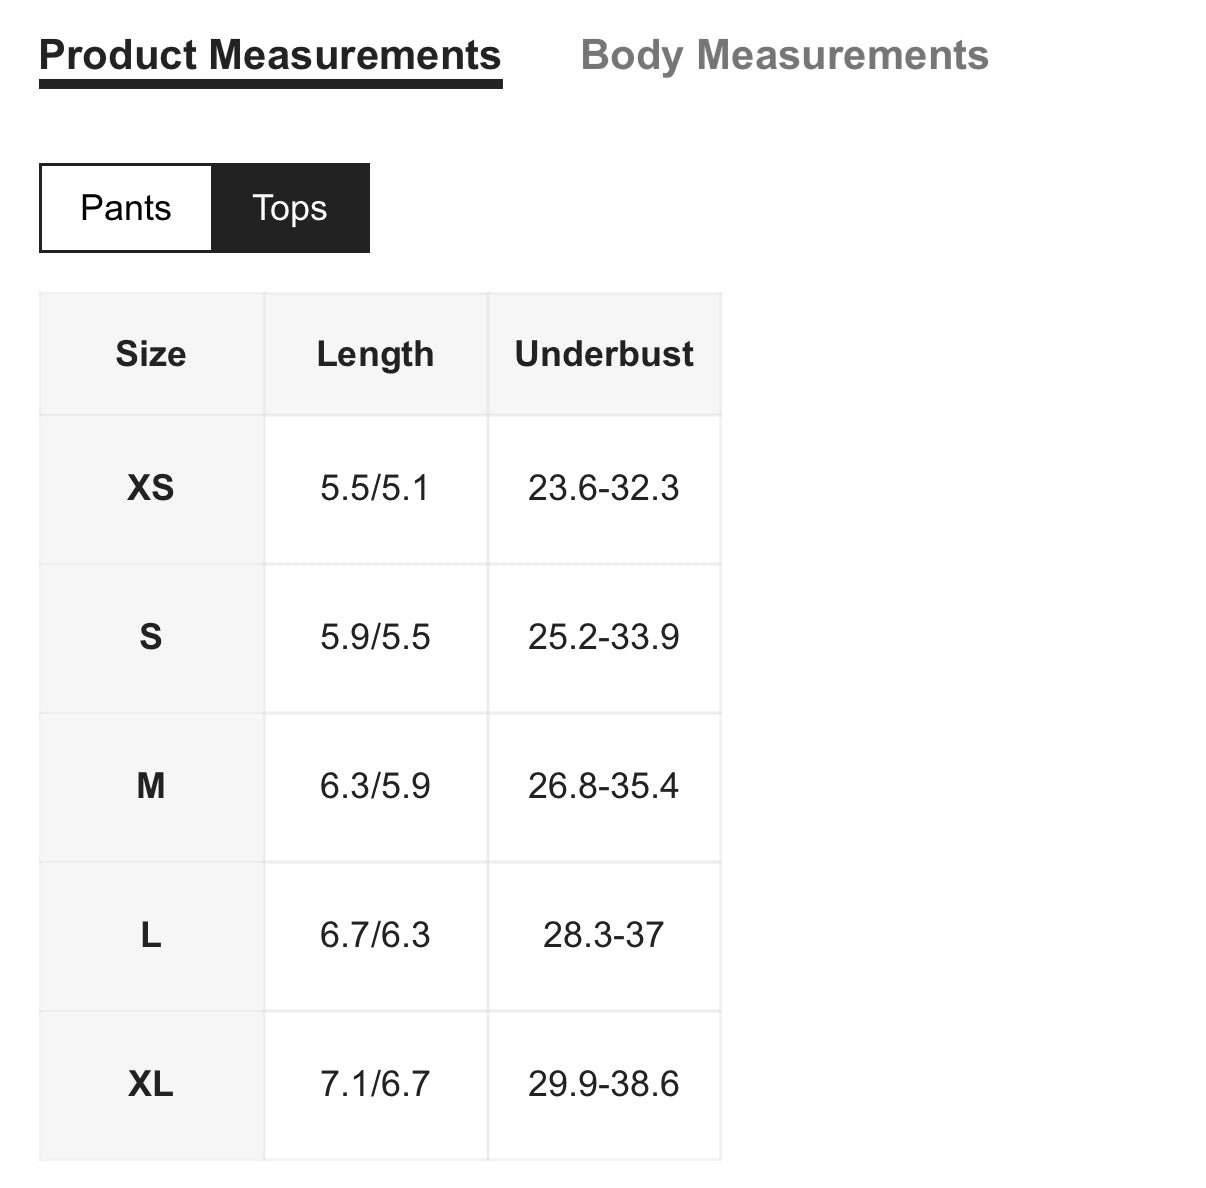Select the Product Measurements tab
The width and height of the screenshot is (1206, 1188).
[x=270, y=56]
